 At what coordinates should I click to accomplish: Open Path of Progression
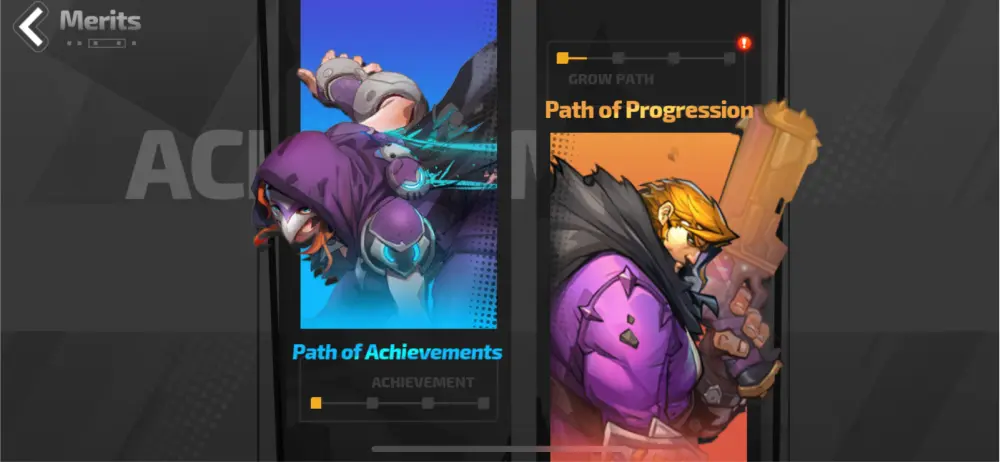pos(649,110)
